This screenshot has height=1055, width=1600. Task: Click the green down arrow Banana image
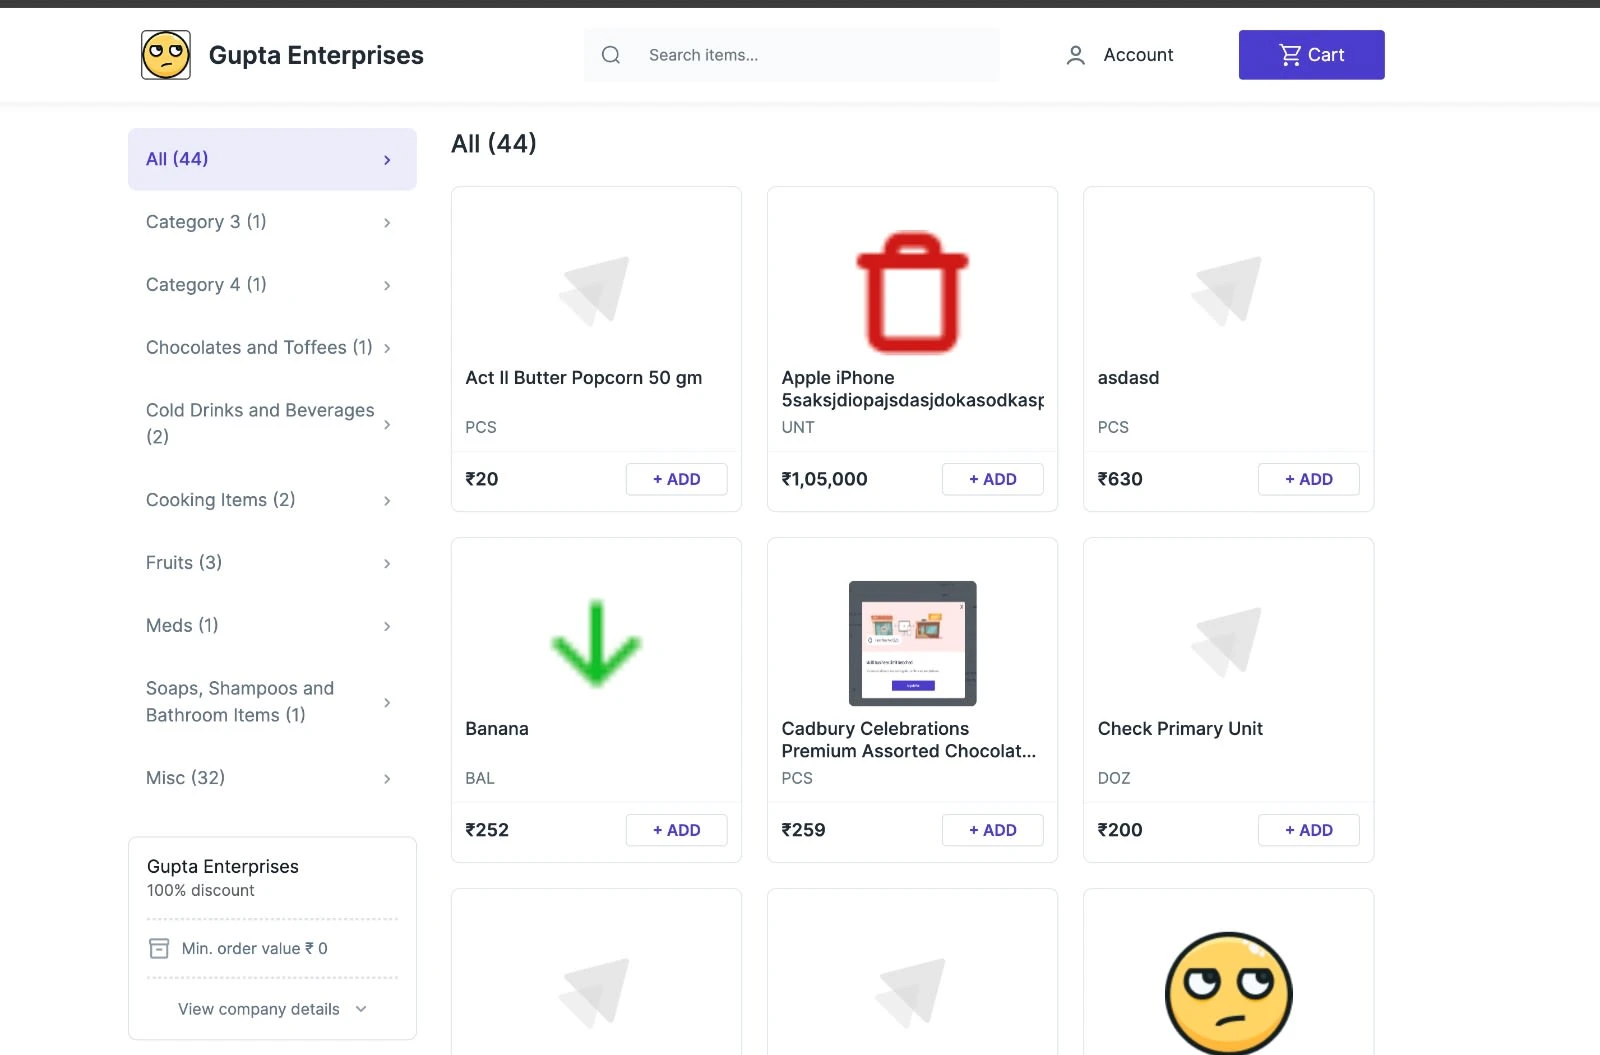point(596,643)
